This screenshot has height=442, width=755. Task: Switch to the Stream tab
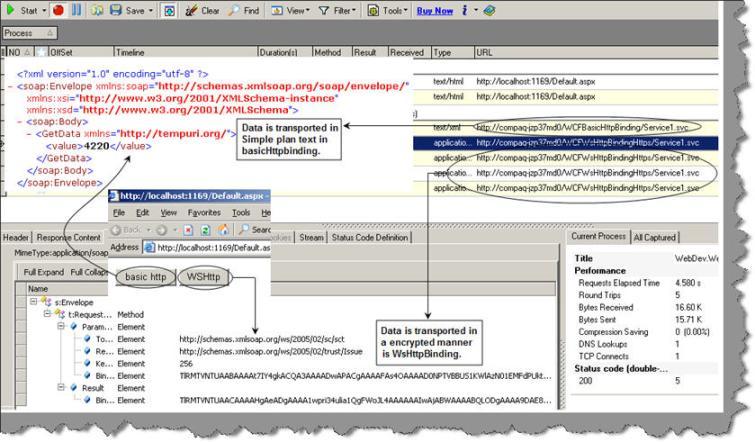point(312,237)
